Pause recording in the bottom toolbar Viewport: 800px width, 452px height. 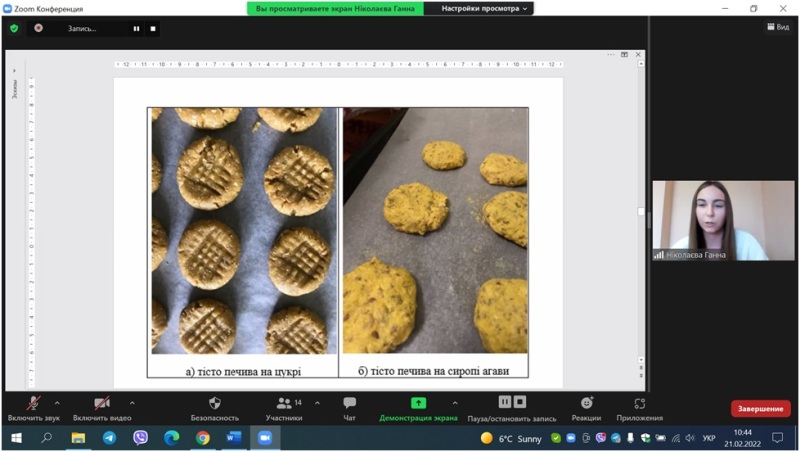[505, 402]
